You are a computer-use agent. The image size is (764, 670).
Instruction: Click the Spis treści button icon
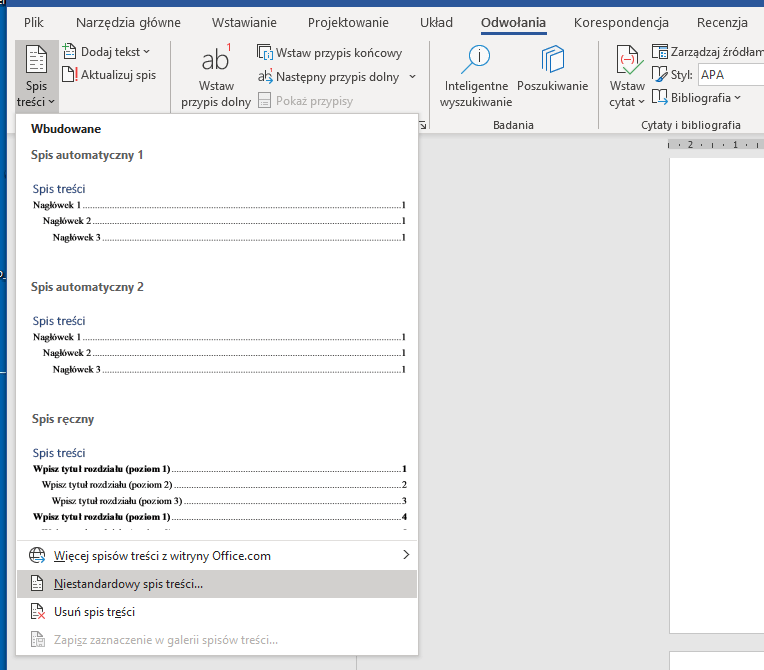(x=36, y=60)
